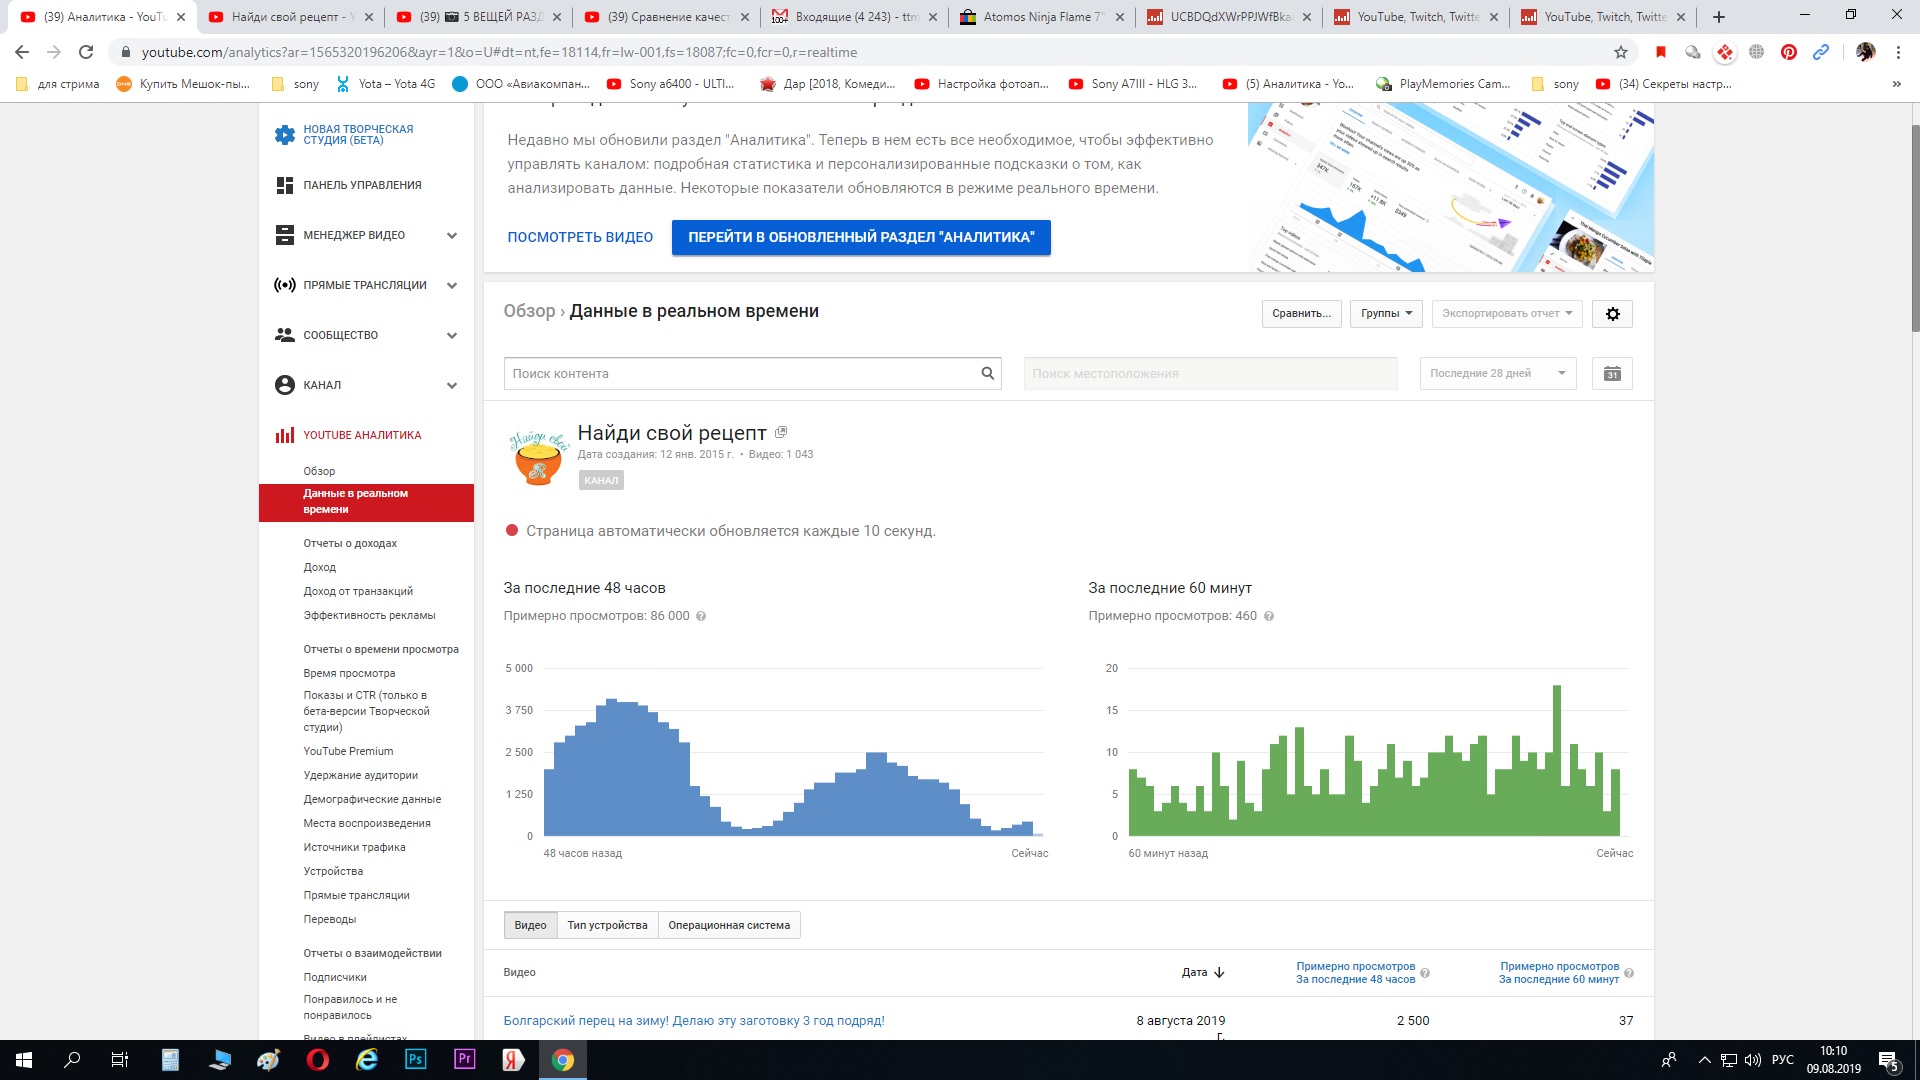
Task: Open Время просмотра report
Action: click(x=349, y=673)
